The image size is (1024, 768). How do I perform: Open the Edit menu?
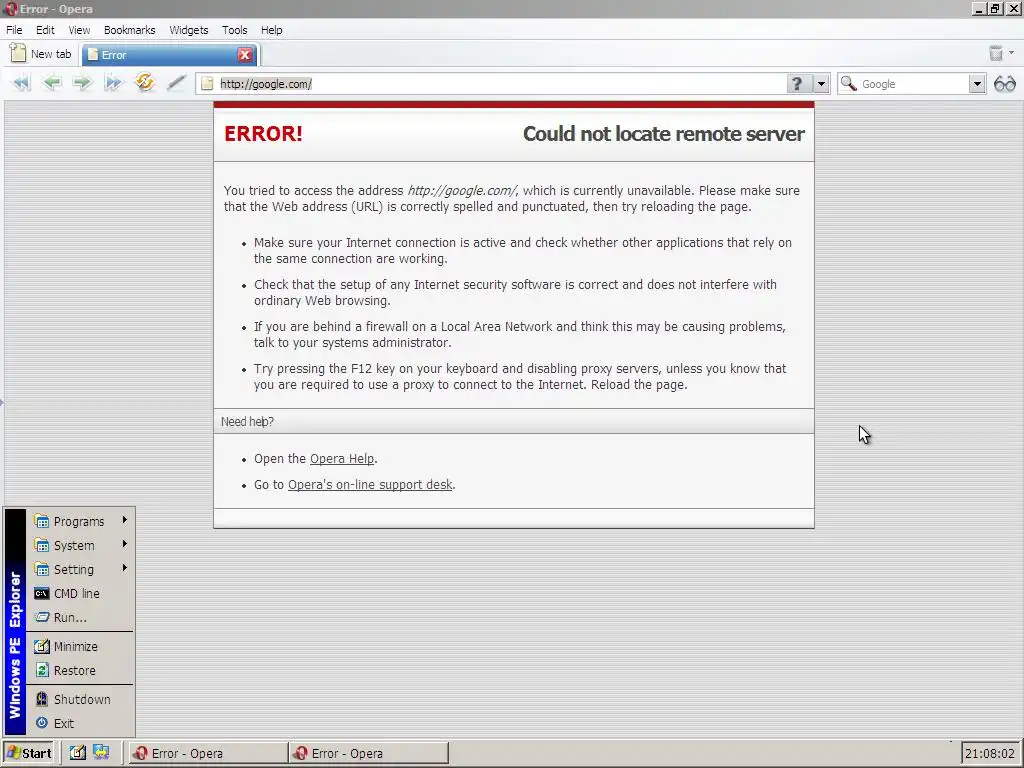click(x=45, y=30)
